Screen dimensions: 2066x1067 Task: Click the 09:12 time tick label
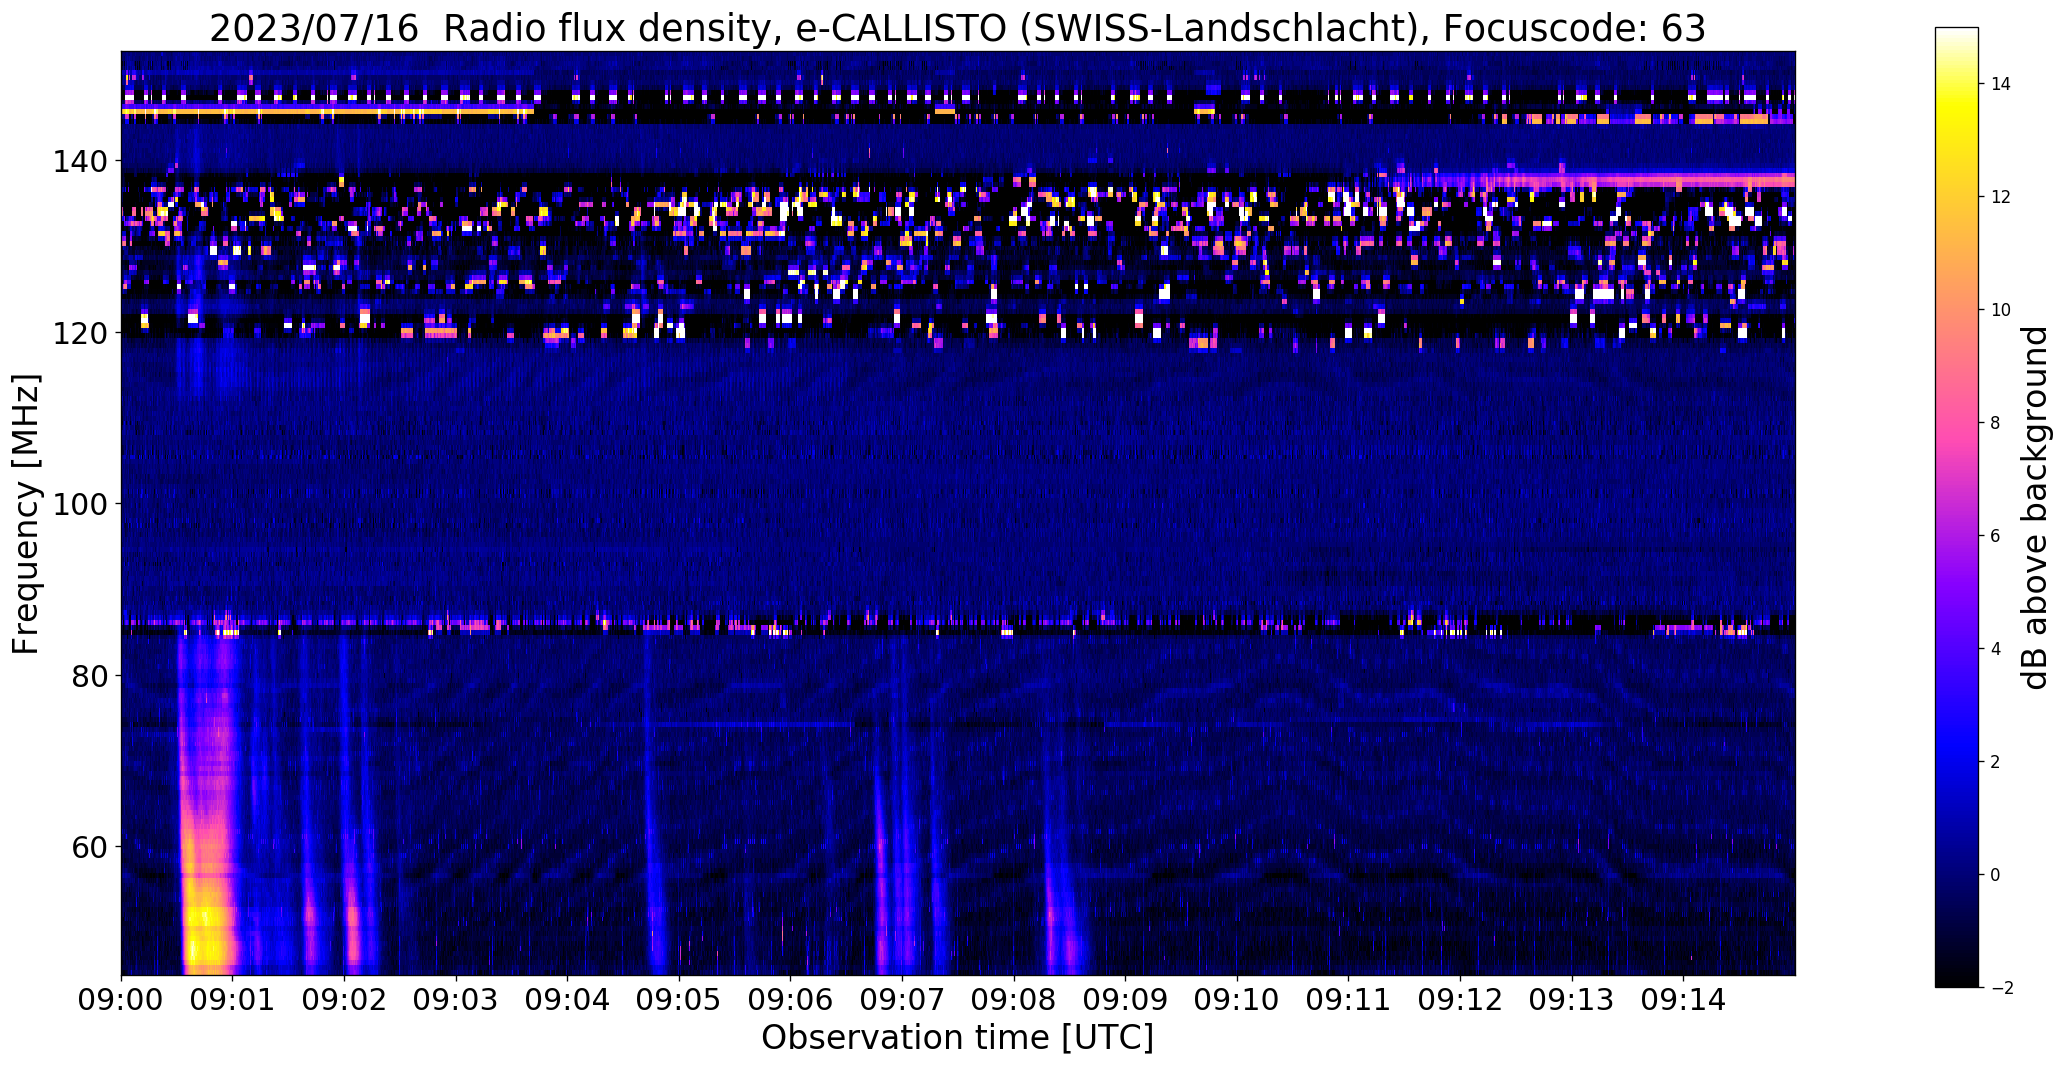(x=1461, y=1001)
